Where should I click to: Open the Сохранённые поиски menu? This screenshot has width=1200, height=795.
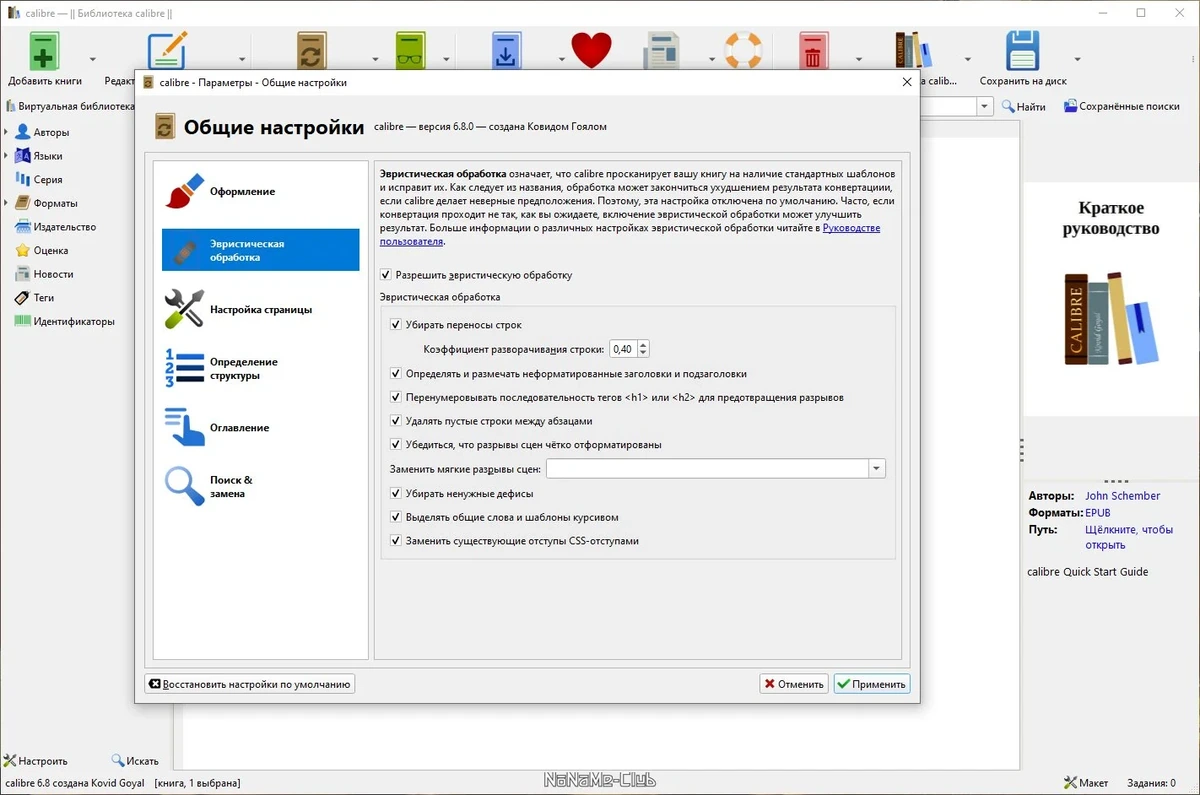coord(1121,106)
